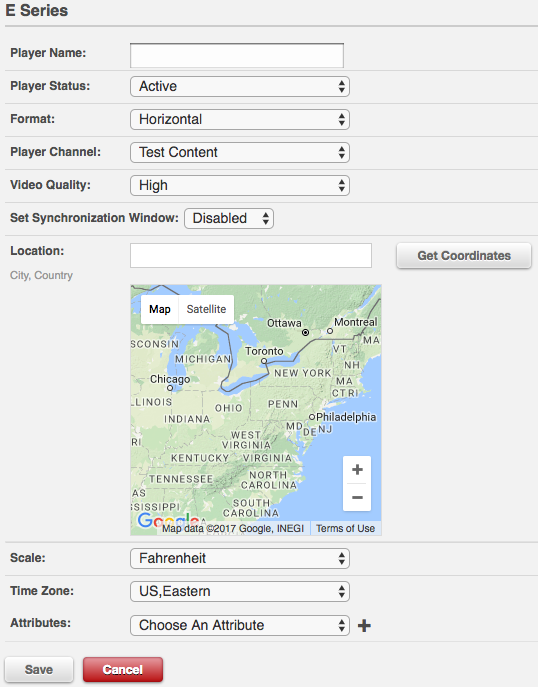
Task: Open the Time Zone dropdown
Action: (x=240, y=591)
